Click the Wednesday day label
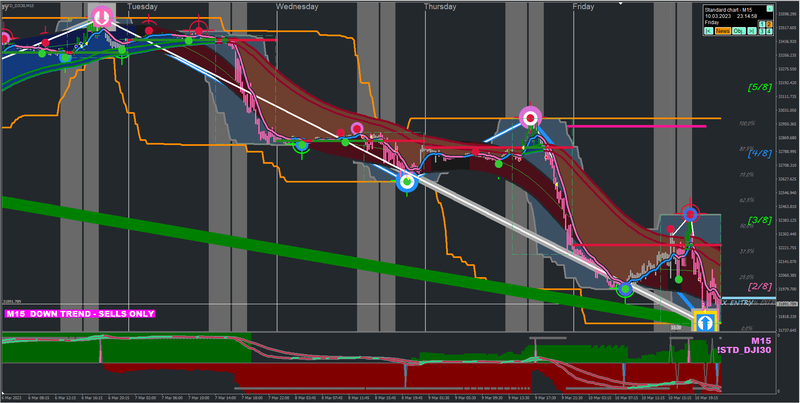The image size is (800, 403). pyautogui.click(x=296, y=7)
